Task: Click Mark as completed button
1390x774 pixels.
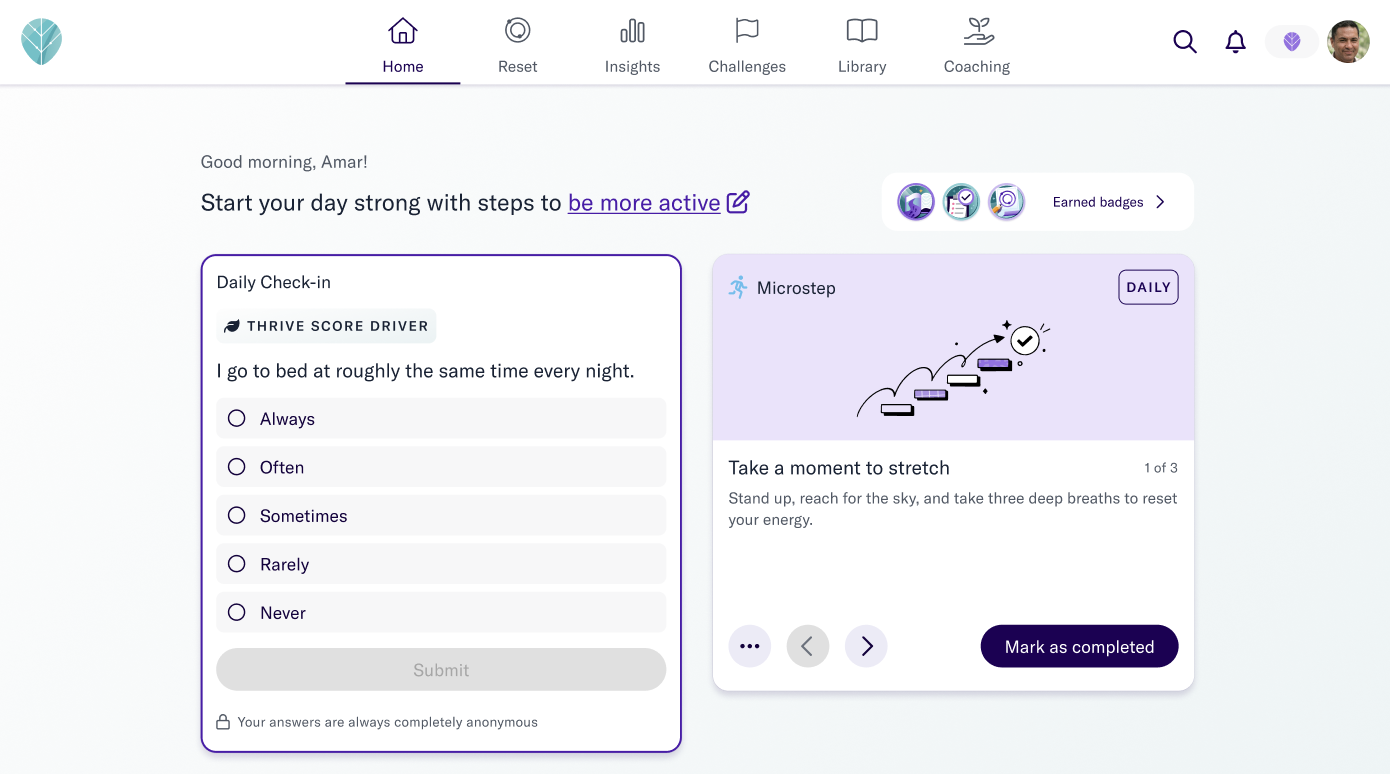Action: coord(1079,646)
